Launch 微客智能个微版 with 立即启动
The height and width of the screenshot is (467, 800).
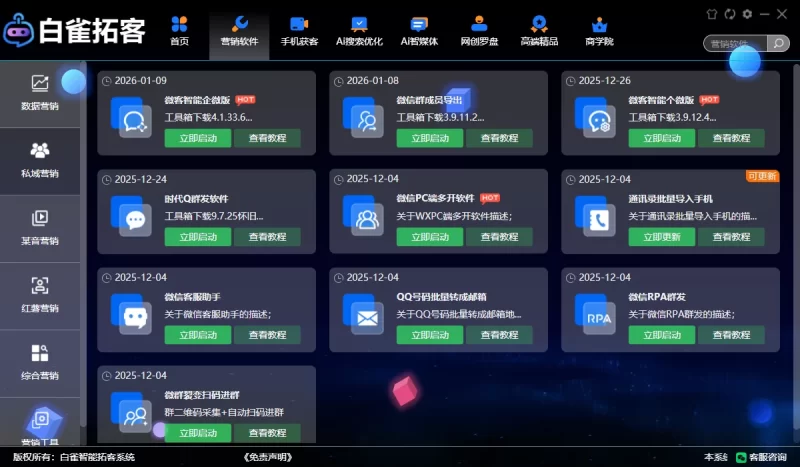point(662,138)
